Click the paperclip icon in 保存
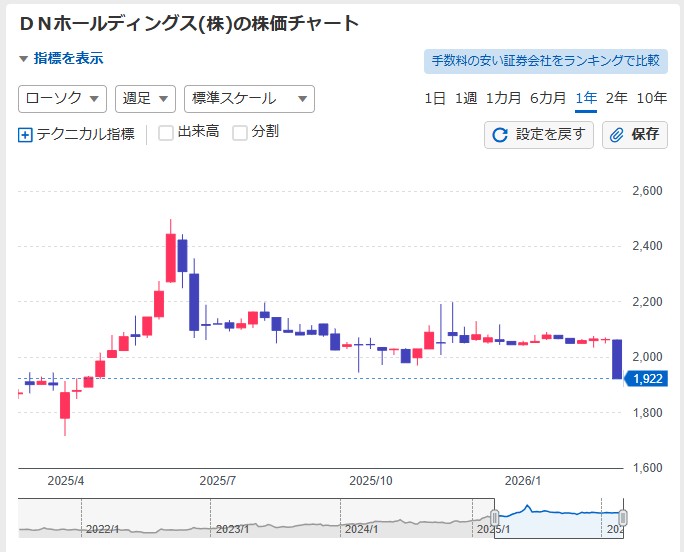Viewport: 684px width, 552px height. (617, 134)
